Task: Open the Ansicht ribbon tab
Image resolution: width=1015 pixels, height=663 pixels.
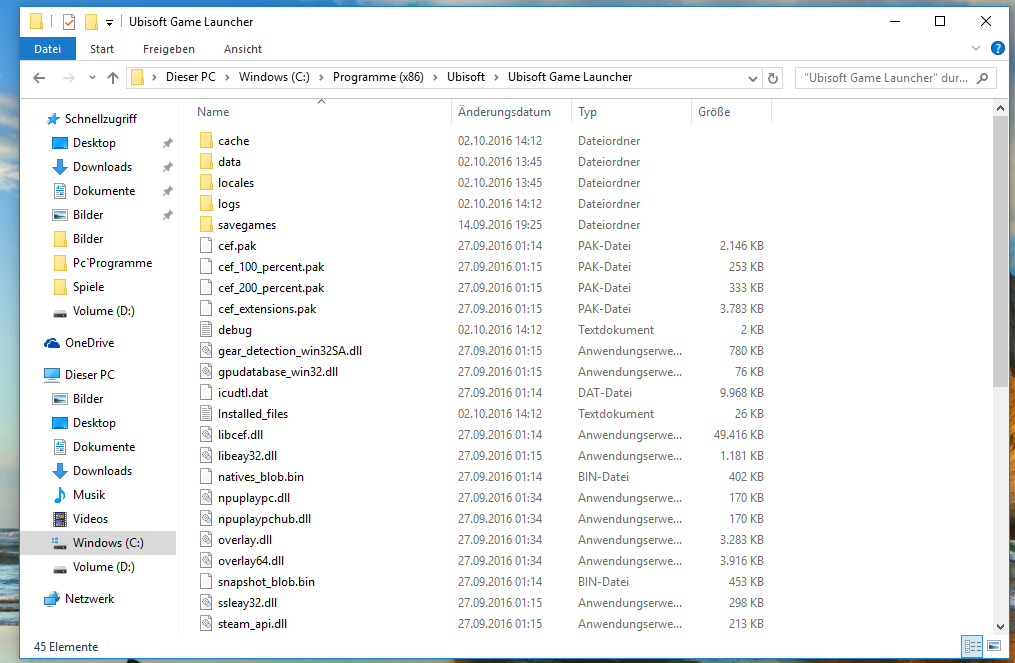Action: point(243,49)
